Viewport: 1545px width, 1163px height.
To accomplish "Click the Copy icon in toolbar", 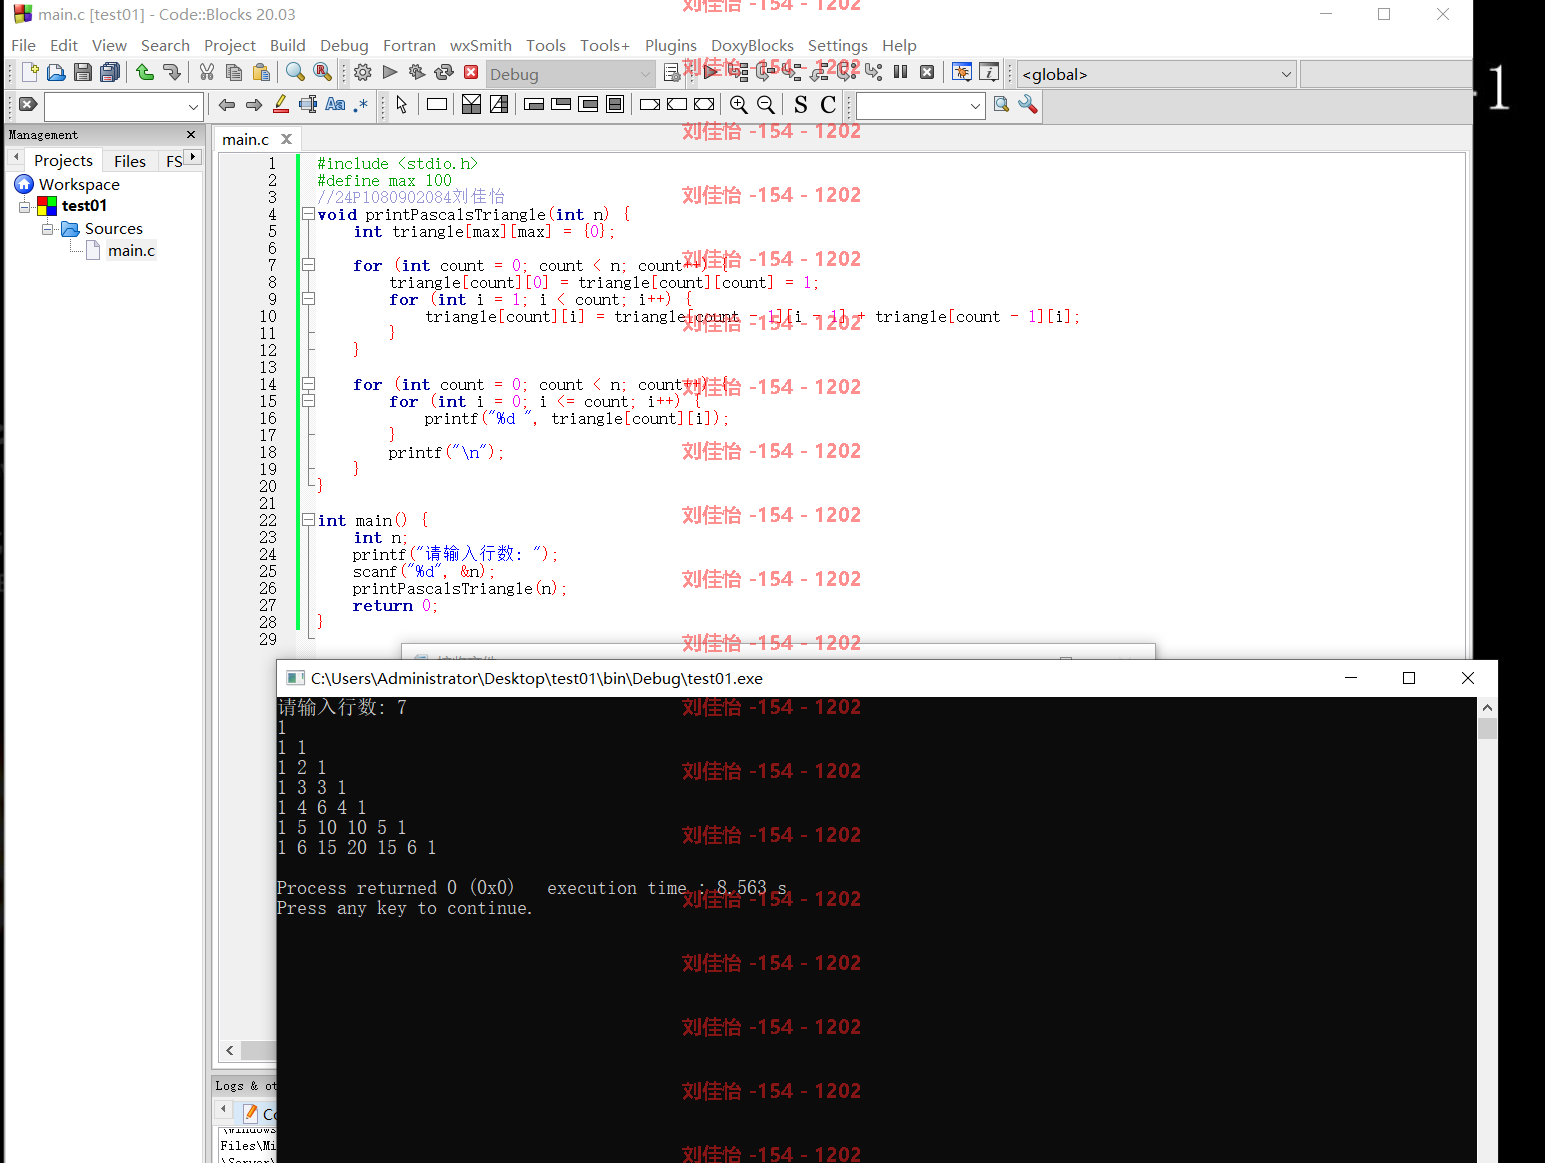I will point(234,72).
